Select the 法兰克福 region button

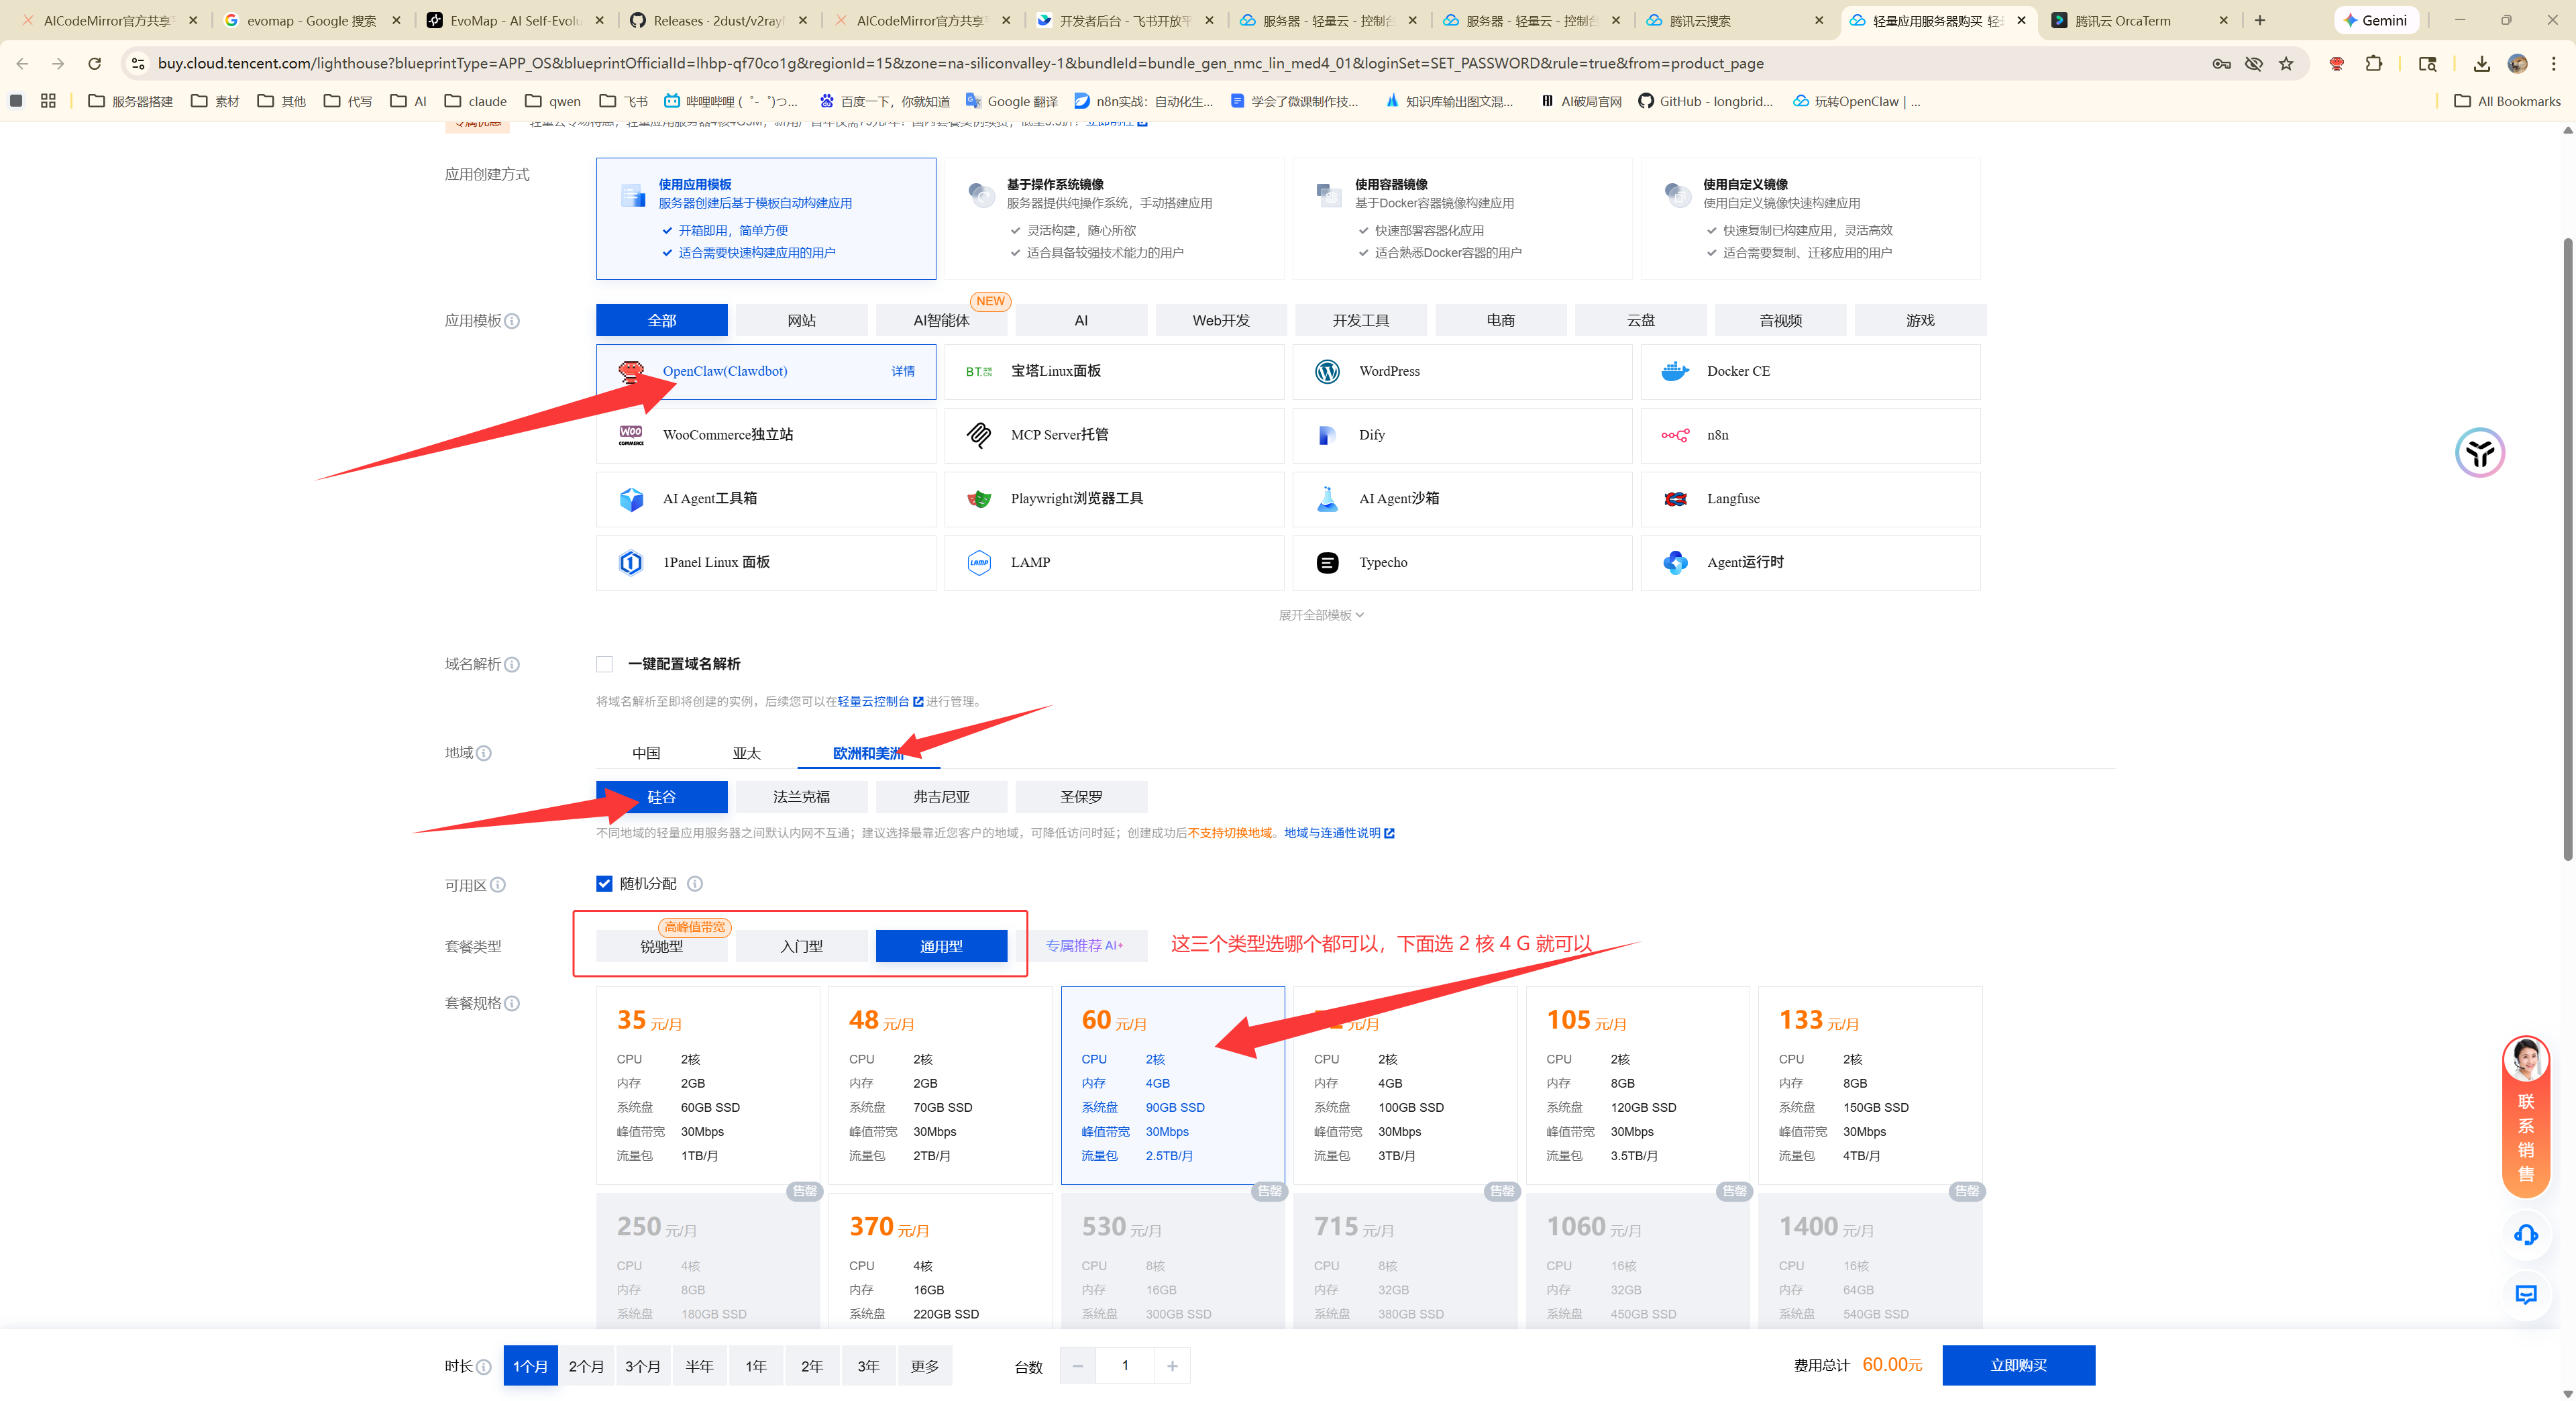801,797
